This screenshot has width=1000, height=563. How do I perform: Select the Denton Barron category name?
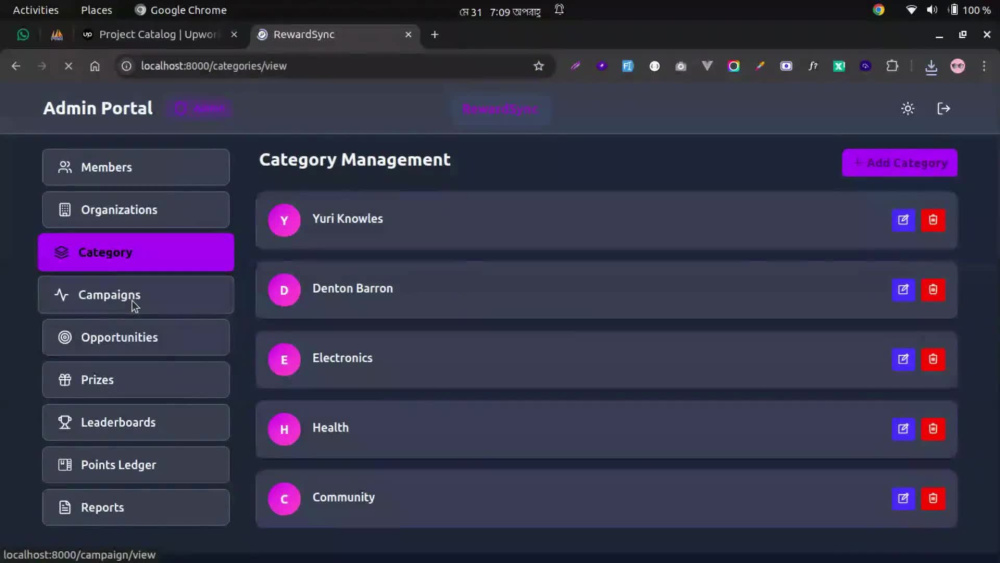[353, 288]
